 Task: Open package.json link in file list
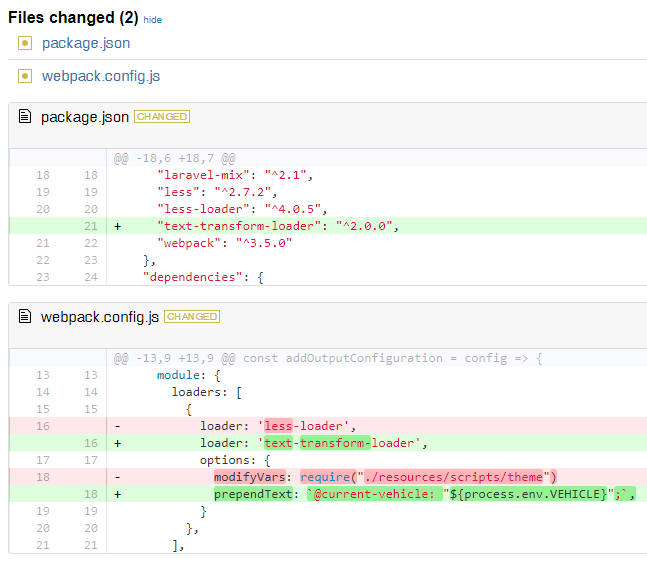pyautogui.click(x=86, y=43)
